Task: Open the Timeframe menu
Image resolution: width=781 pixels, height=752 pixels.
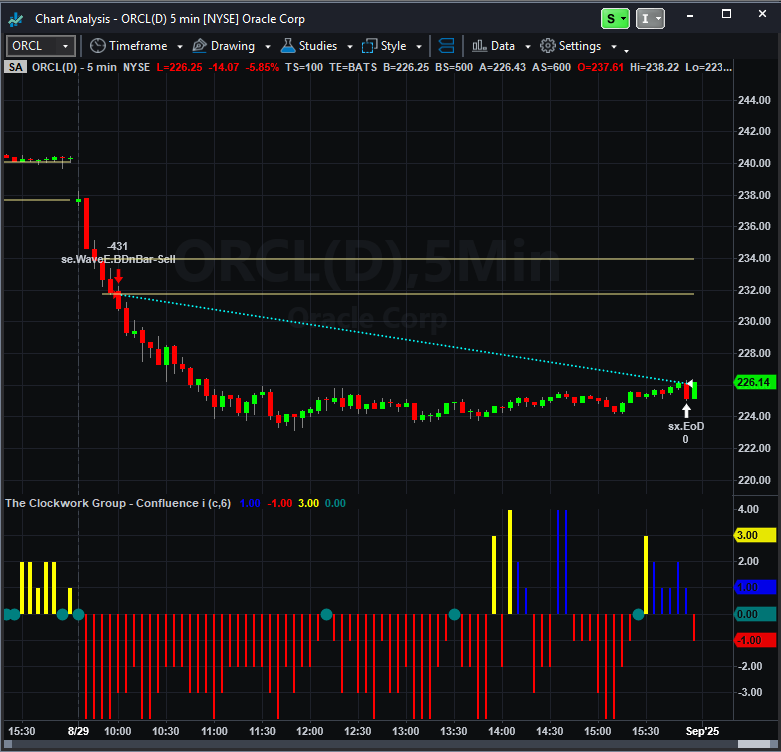Action: pos(138,46)
